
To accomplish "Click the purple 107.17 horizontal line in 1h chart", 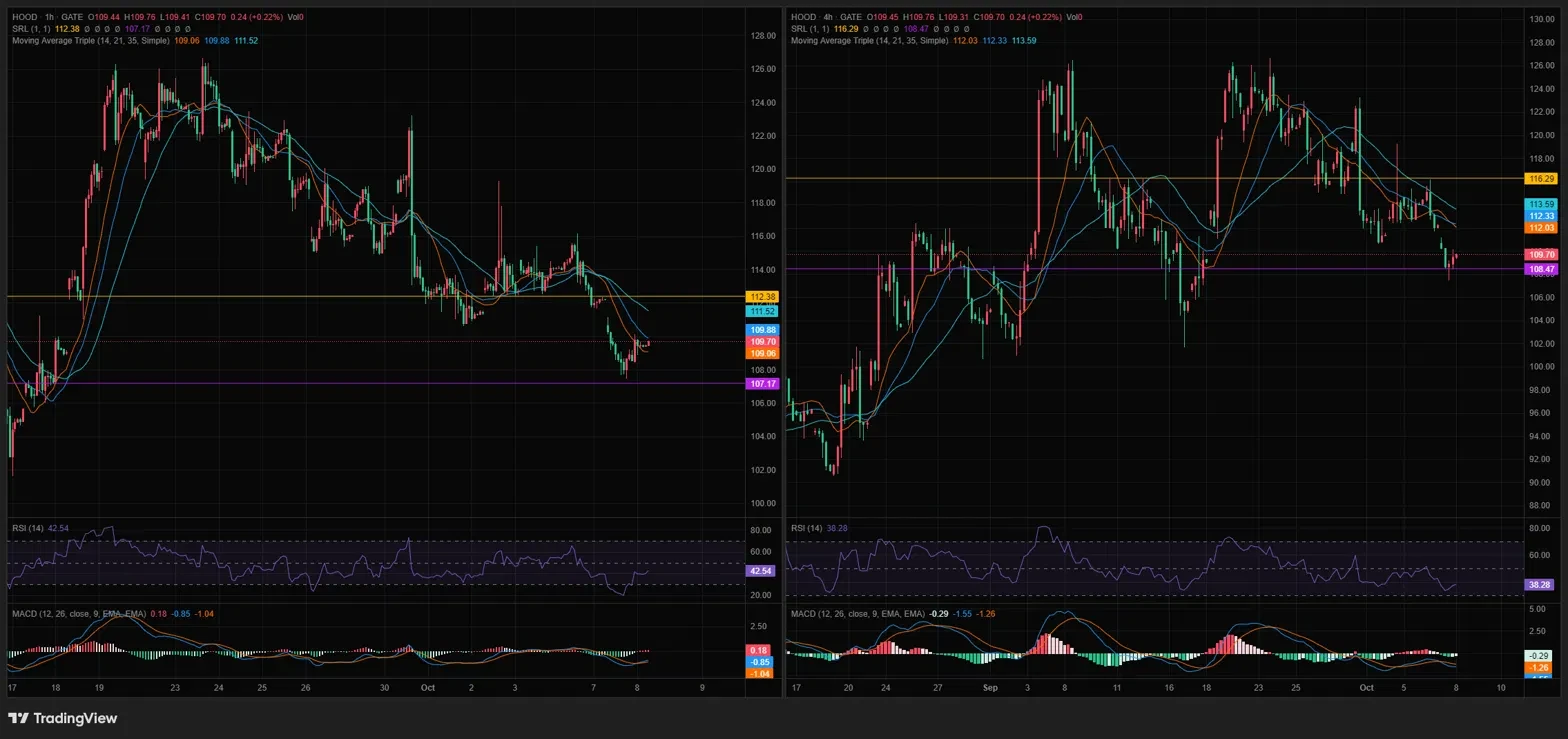I will click(375, 383).
